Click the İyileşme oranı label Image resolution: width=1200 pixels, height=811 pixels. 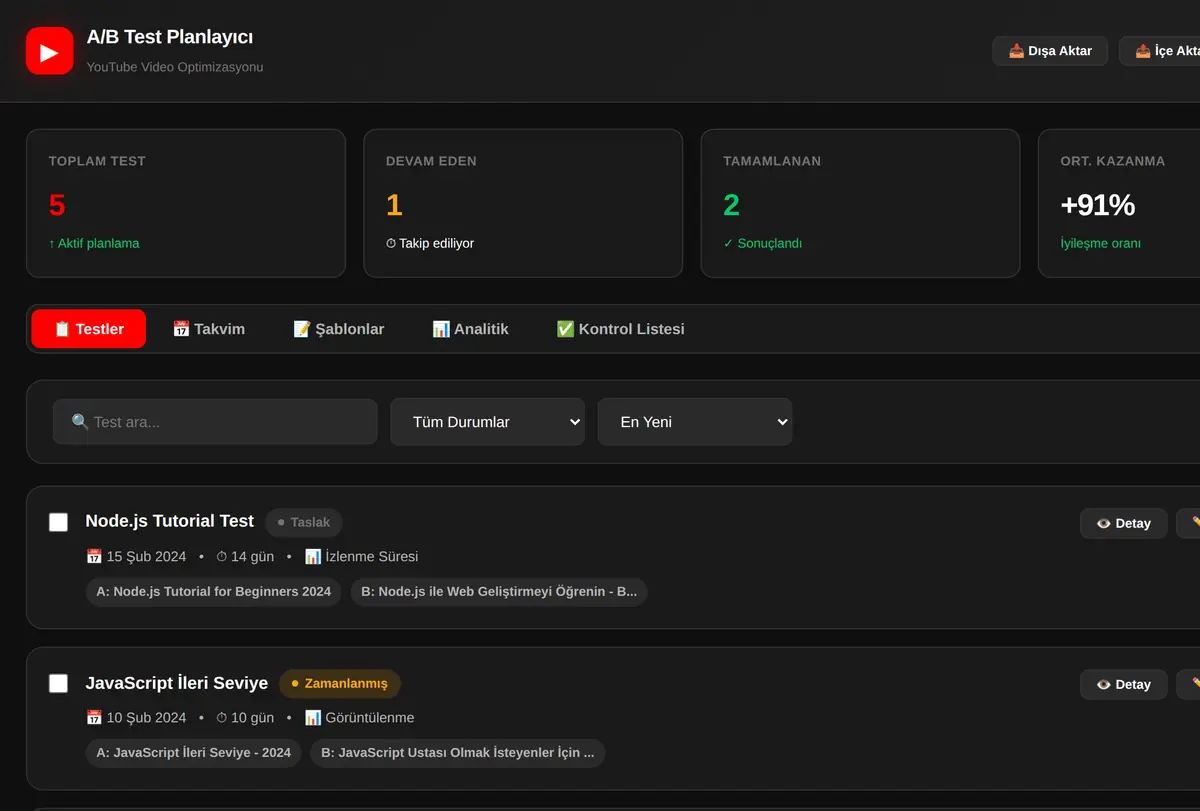[x=1101, y=243]
